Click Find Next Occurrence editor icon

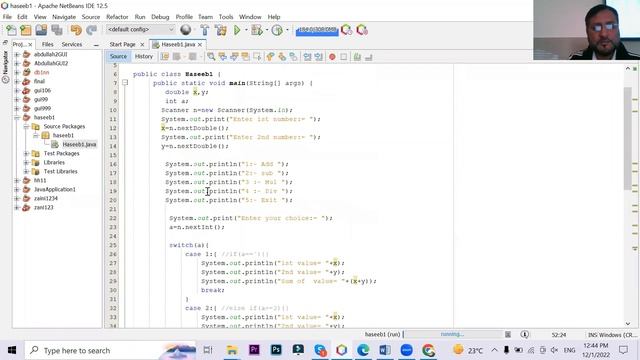coord(234,57)
